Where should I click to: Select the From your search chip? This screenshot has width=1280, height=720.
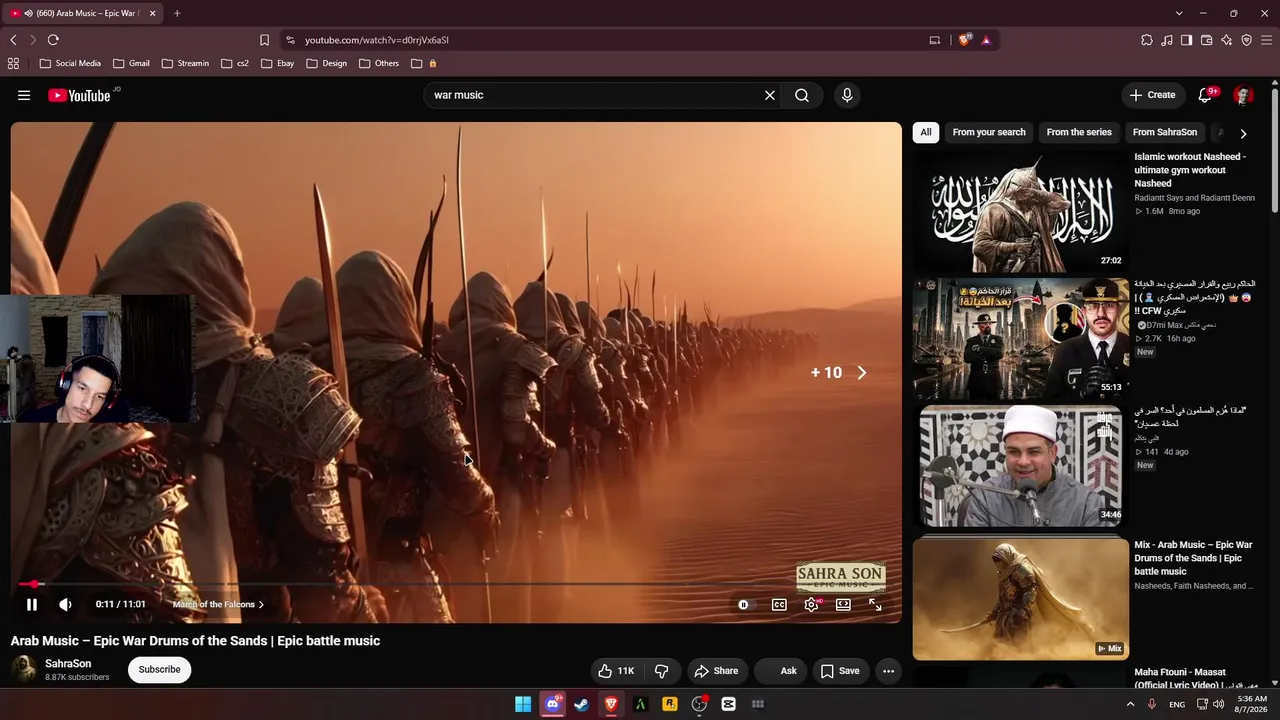pos(989,132)
